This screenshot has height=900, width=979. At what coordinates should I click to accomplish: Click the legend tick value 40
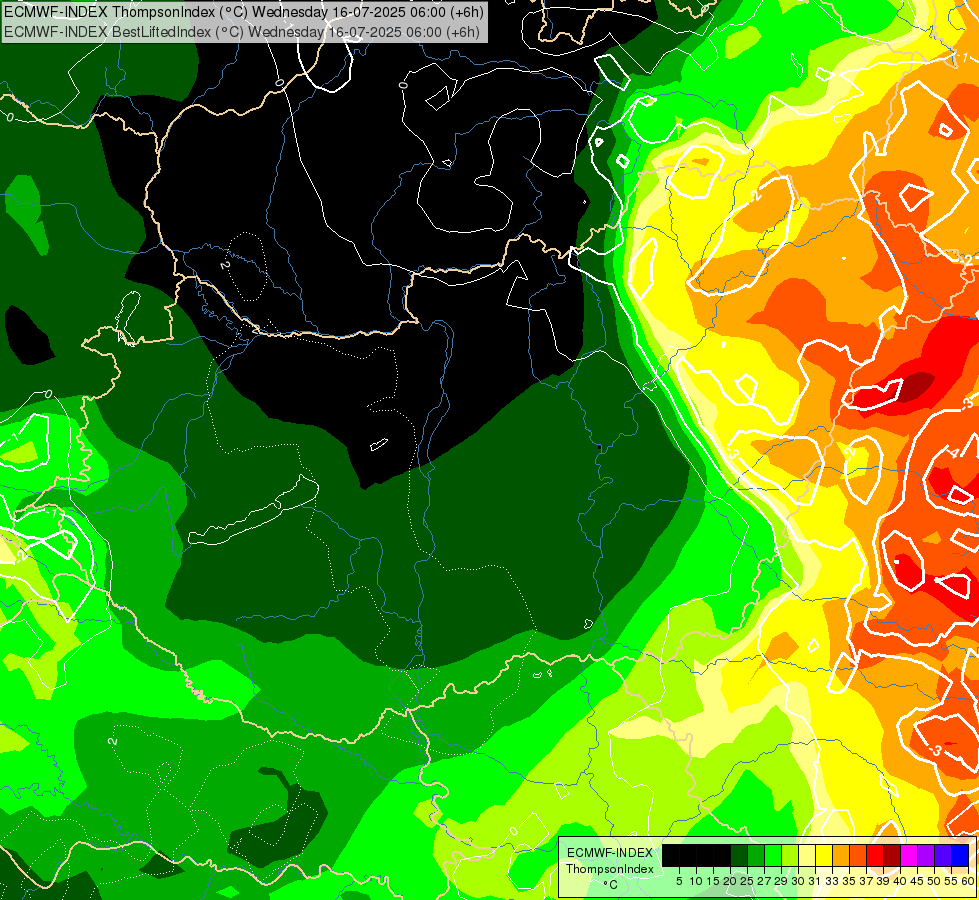point(900,881)
